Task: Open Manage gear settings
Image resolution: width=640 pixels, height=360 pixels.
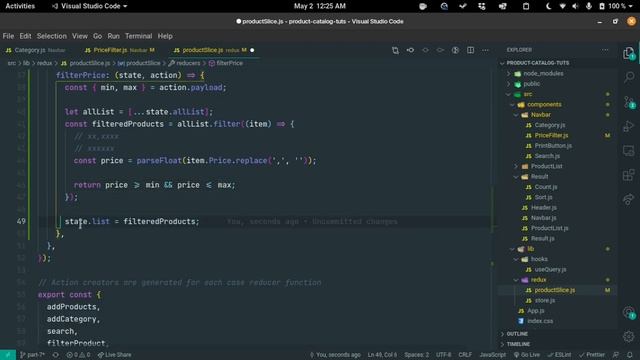Action: (629, 336)
